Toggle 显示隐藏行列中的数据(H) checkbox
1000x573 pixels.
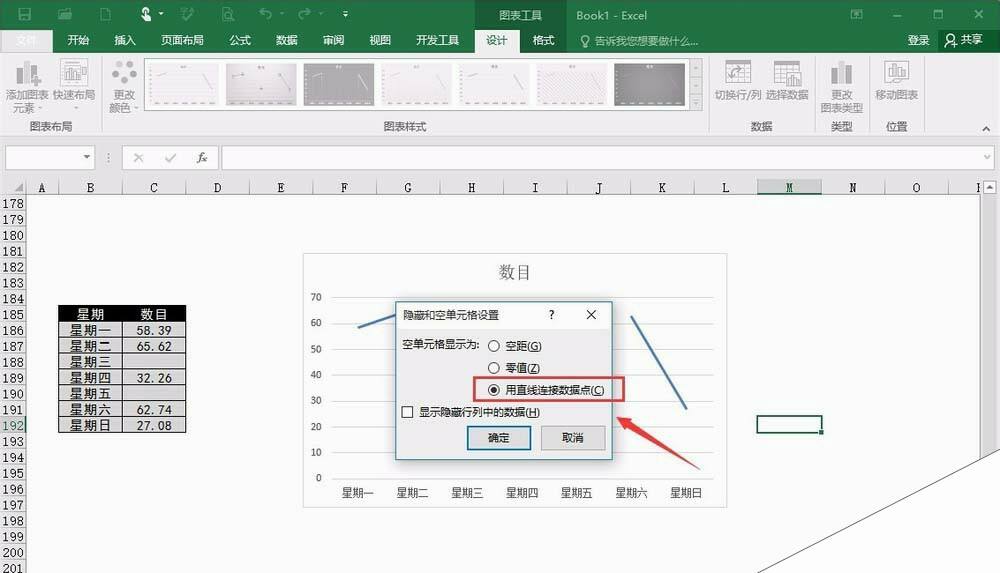[x=408, y=412]
